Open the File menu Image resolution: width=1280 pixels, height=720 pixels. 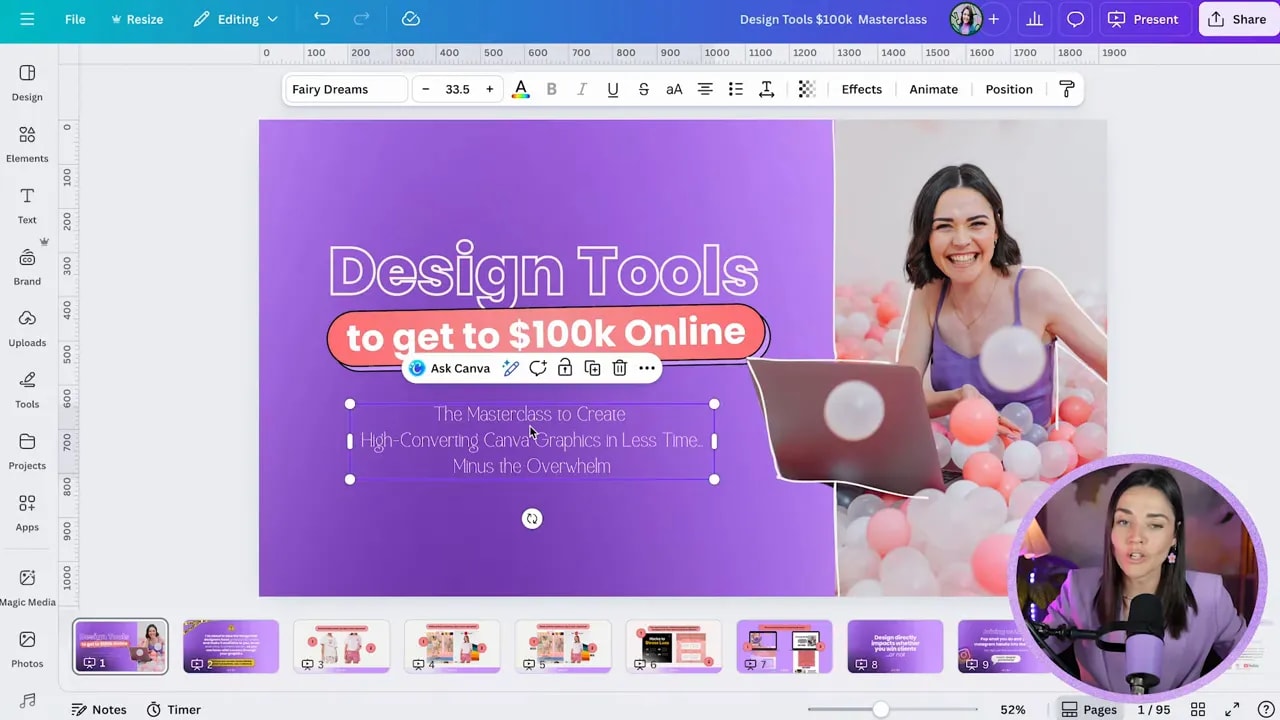75,19
